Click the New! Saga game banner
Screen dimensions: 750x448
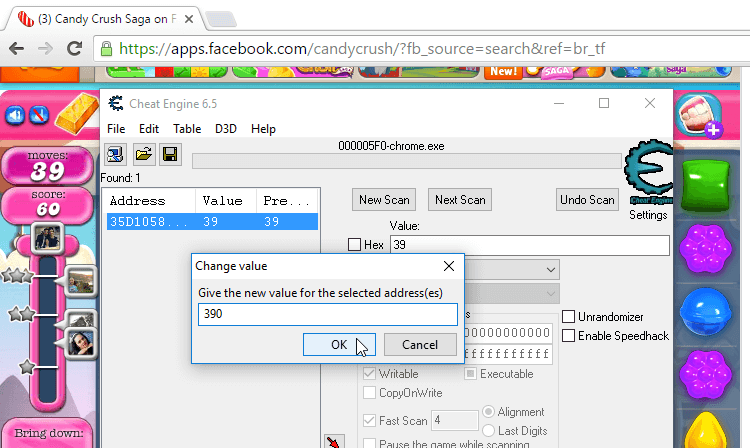point(545,72)
